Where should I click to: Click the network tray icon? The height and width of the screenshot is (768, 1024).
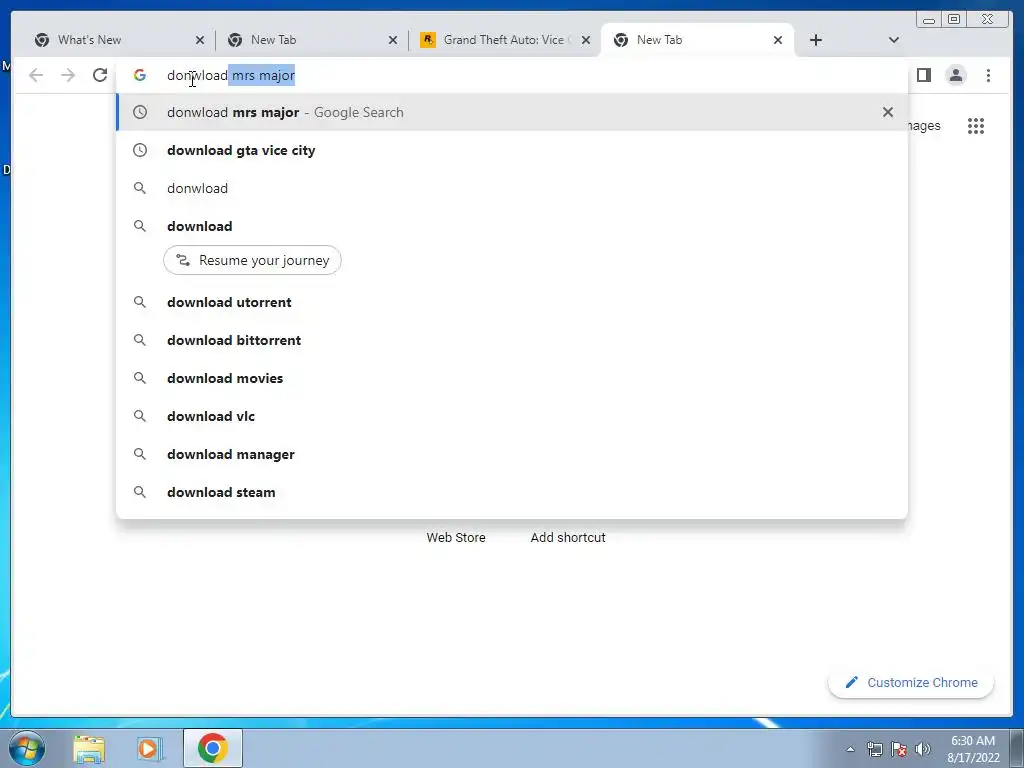pos(874,749)
